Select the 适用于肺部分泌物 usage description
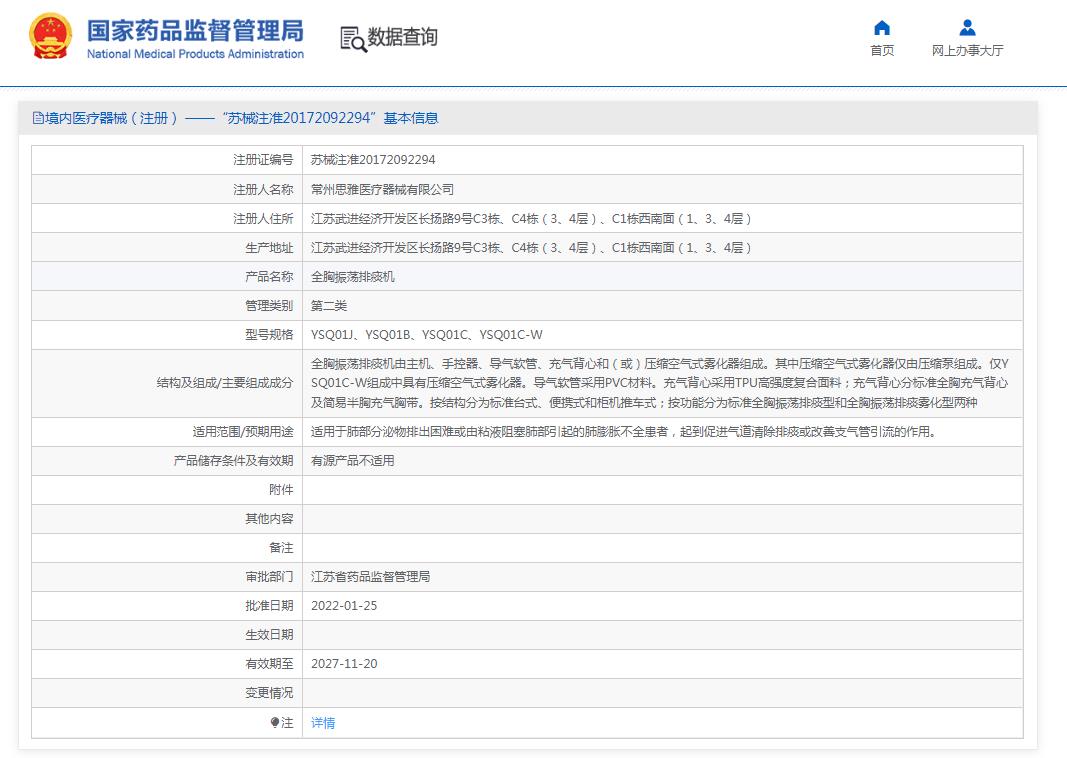Image resolution: width=1067 pixels, height=758 pixels. tap(624, 431)
